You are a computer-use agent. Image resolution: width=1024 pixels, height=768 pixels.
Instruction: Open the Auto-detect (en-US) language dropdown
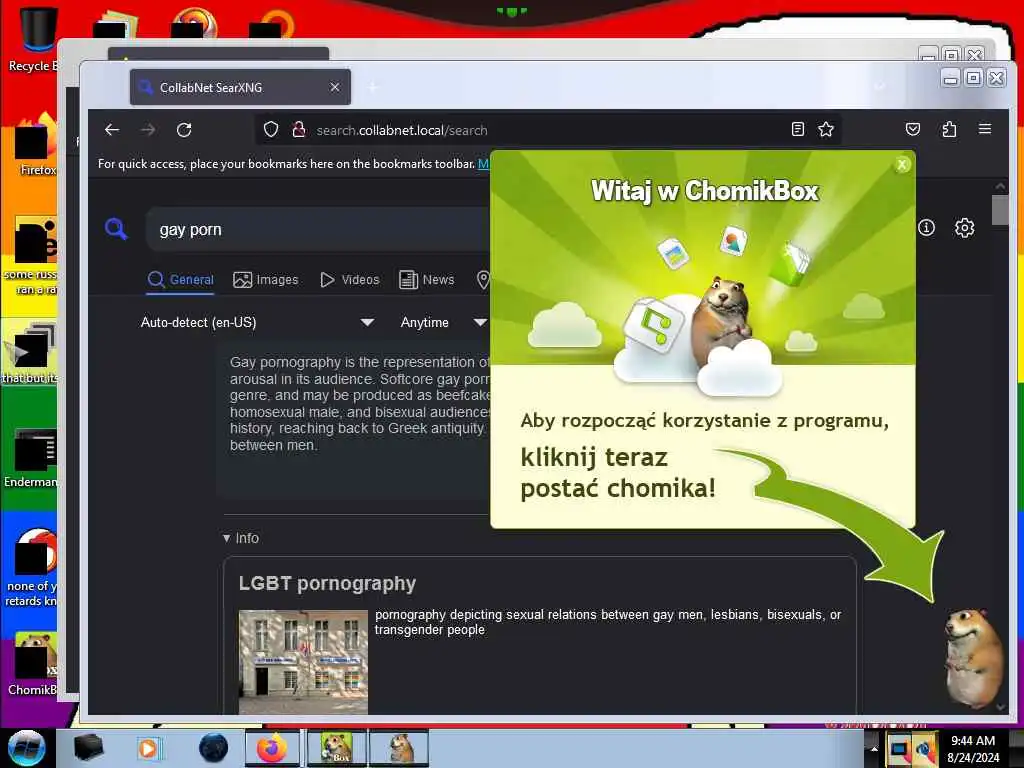(x=257, y=322)
